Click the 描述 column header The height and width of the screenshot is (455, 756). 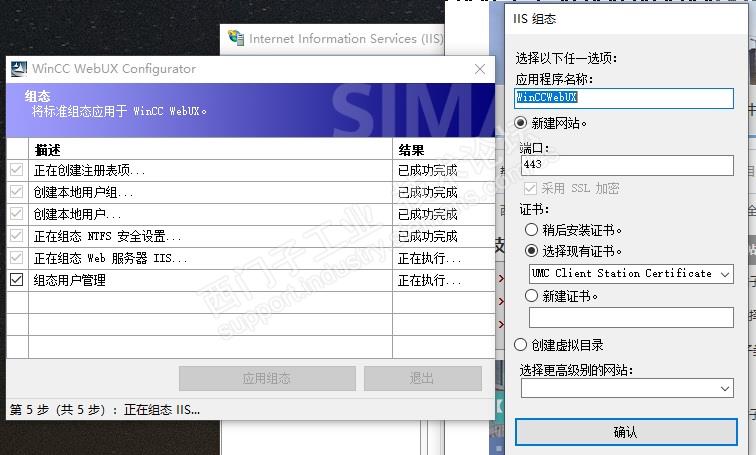(x=210, y=150)
